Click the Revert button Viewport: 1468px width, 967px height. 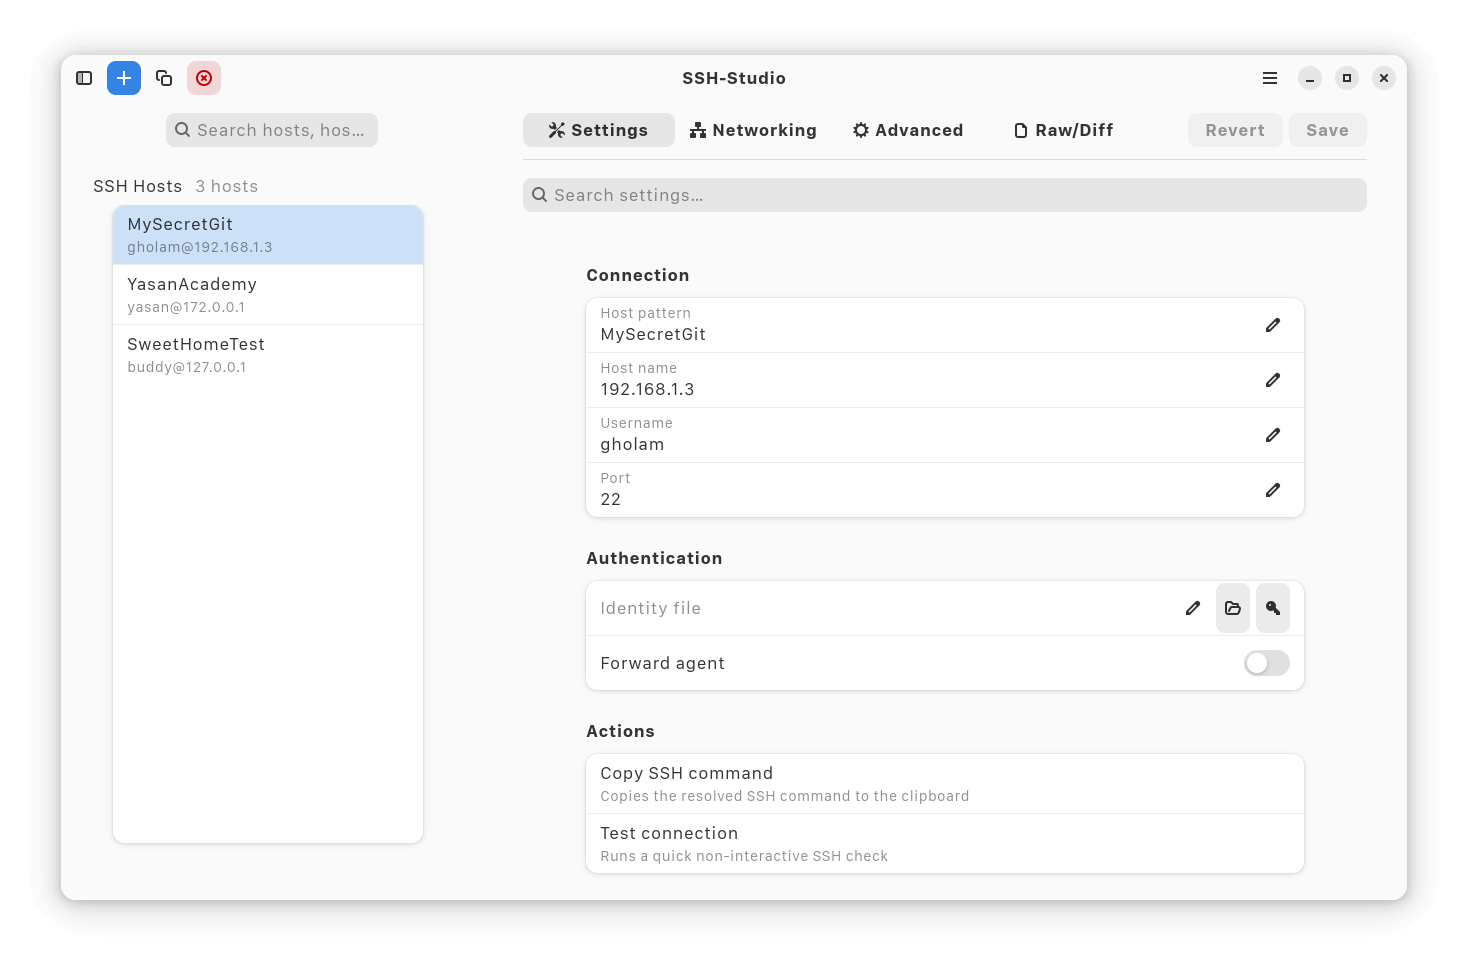coord(1235,130)
